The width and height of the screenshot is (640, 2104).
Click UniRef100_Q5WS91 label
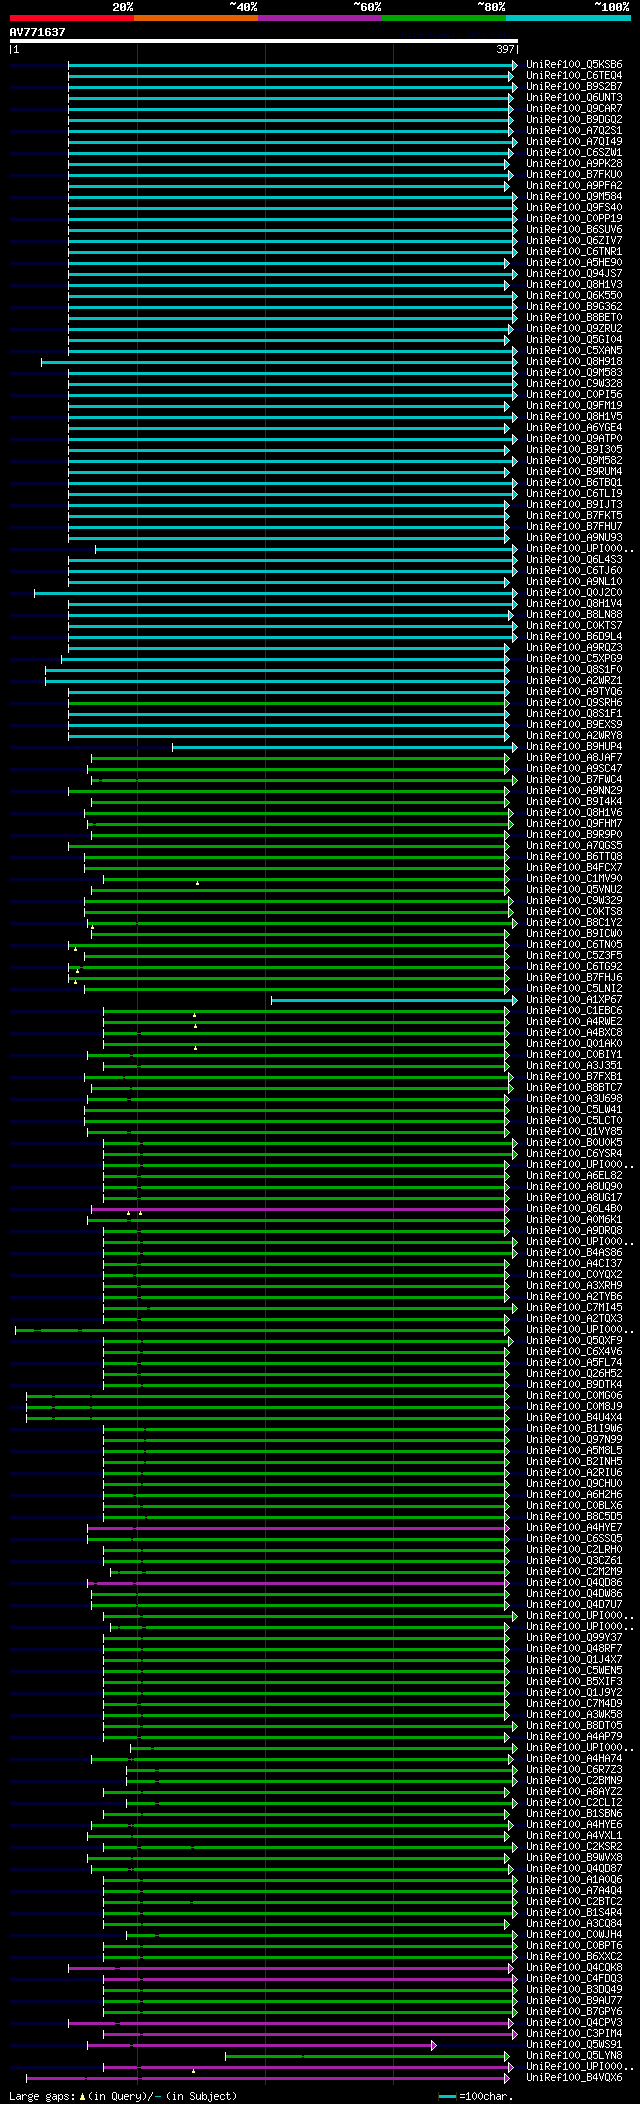pyautogui.click(x=574, y=2045)
